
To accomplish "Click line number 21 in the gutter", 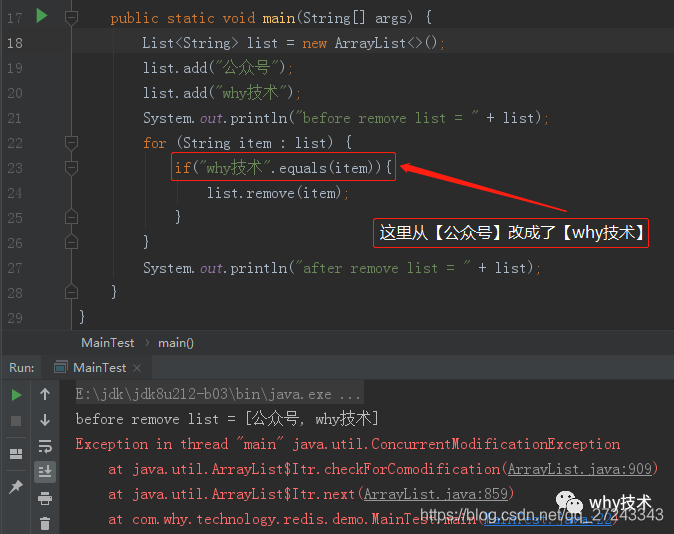I will [15, 118].
